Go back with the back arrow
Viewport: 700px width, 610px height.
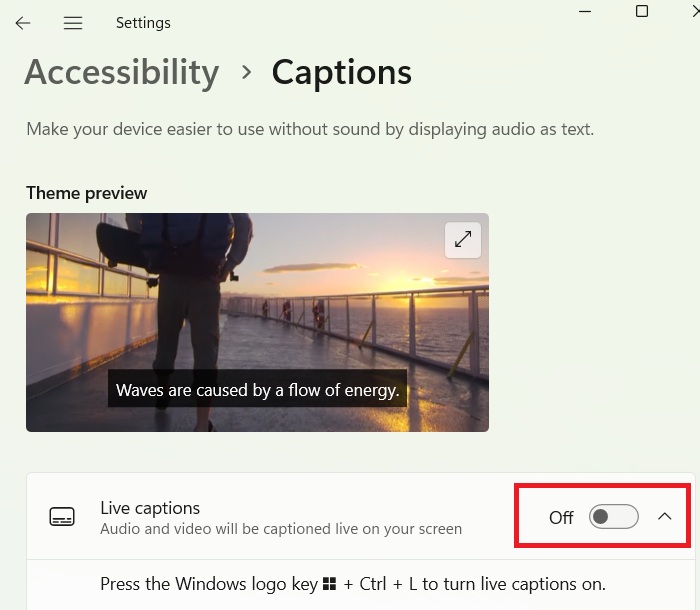coord(22,23)
